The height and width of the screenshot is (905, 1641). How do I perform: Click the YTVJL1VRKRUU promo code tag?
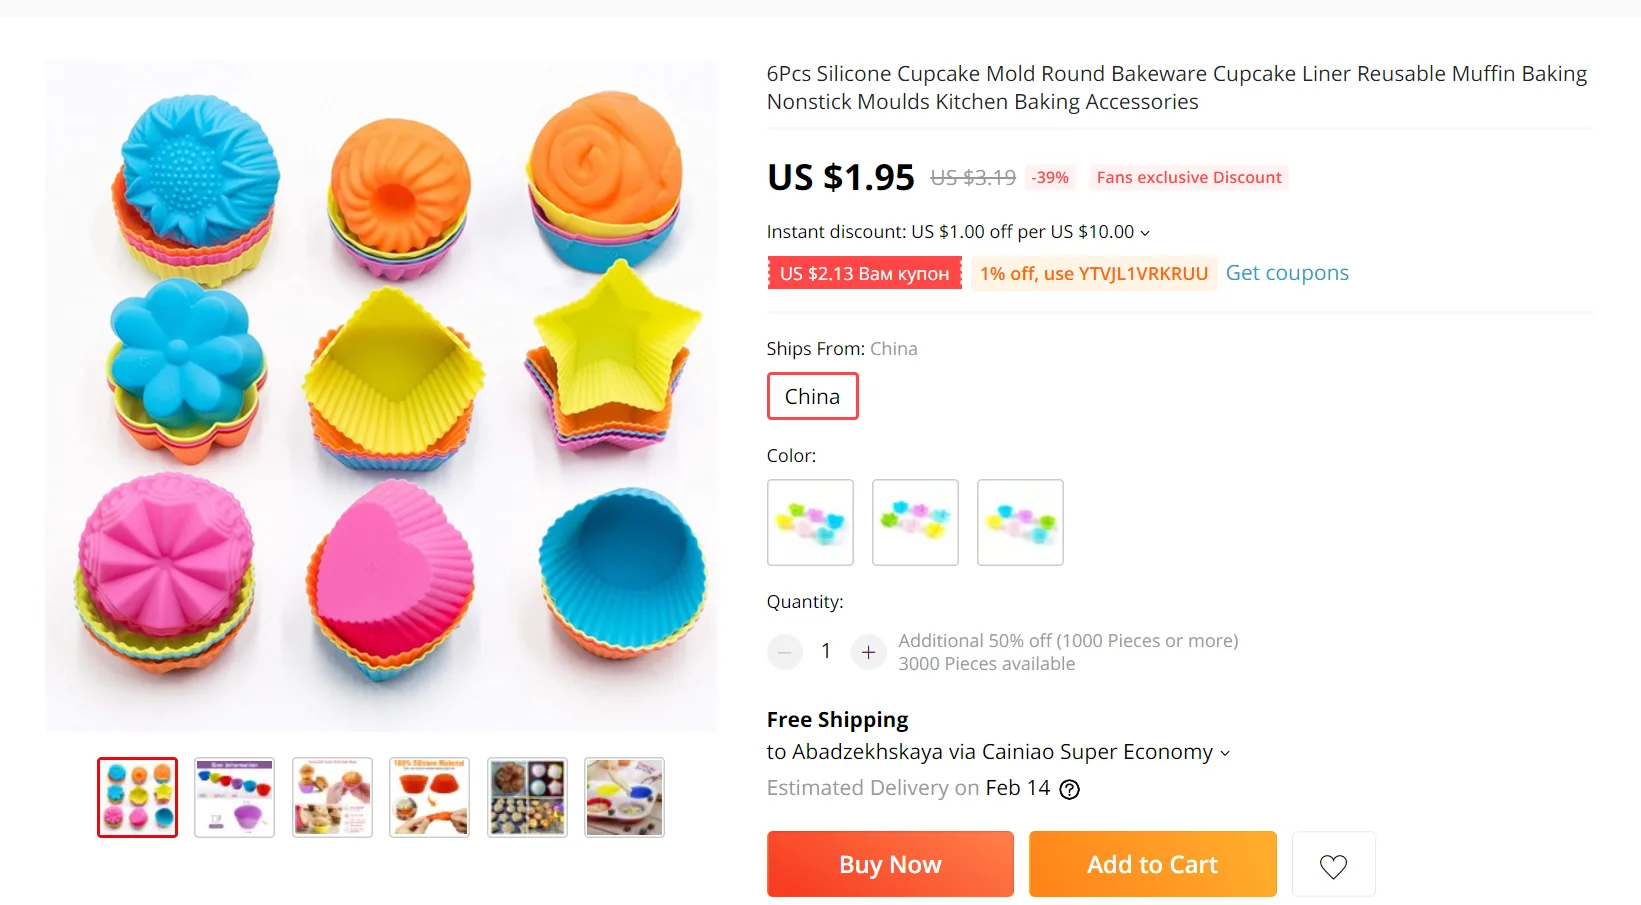coord(1093,274)
